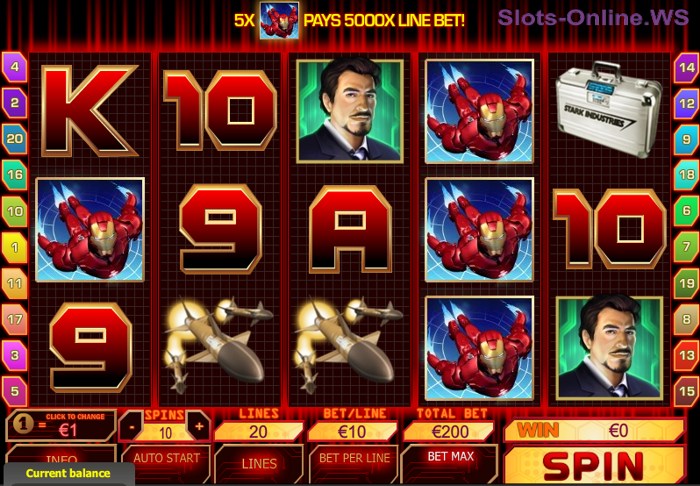Select payline marker number 15
This screenshot has width=700, height=486.
[x=687, y=391]
